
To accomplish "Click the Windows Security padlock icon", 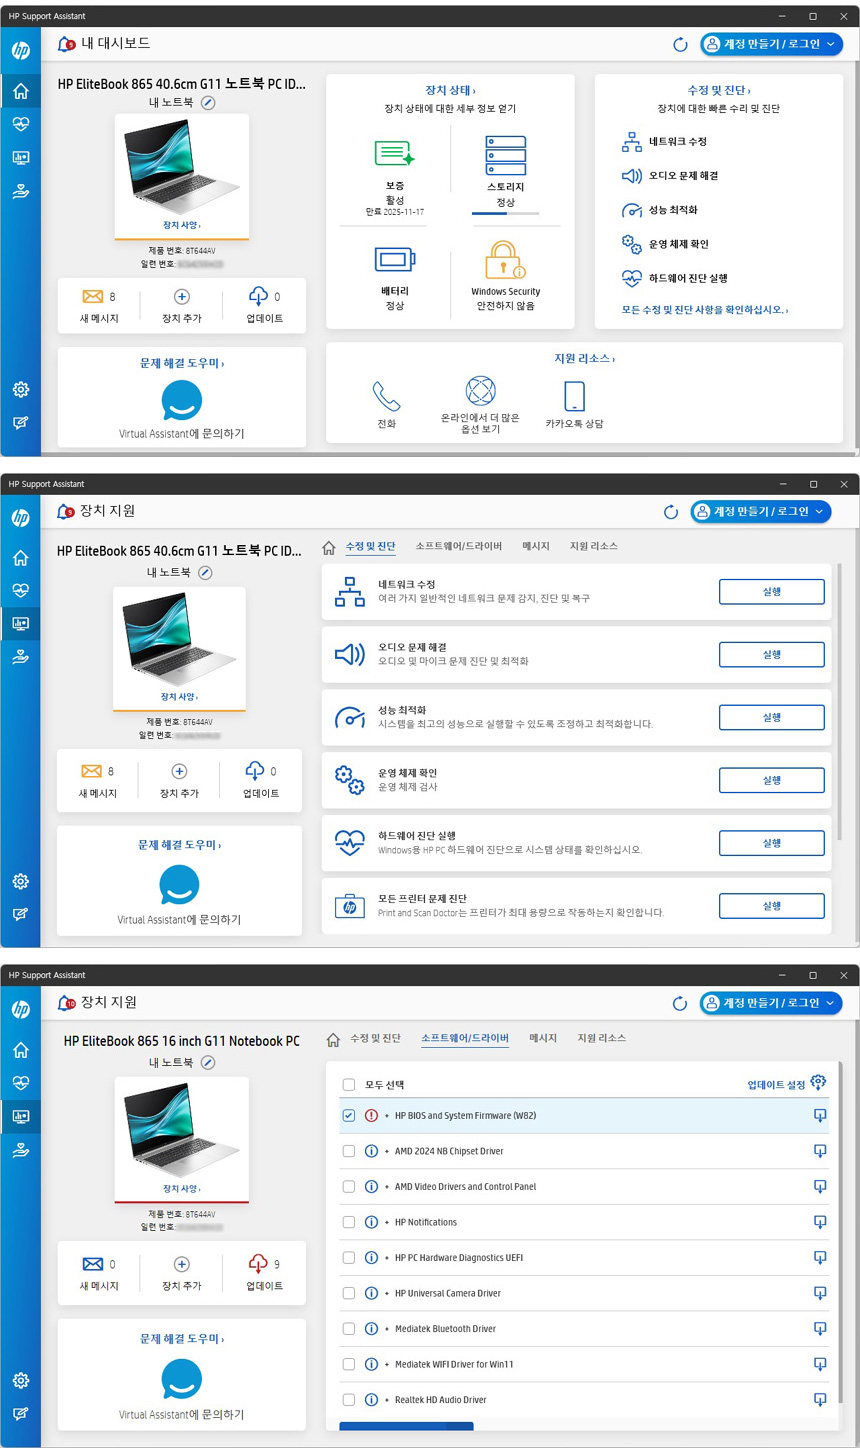I will click(x=505, y=261).
